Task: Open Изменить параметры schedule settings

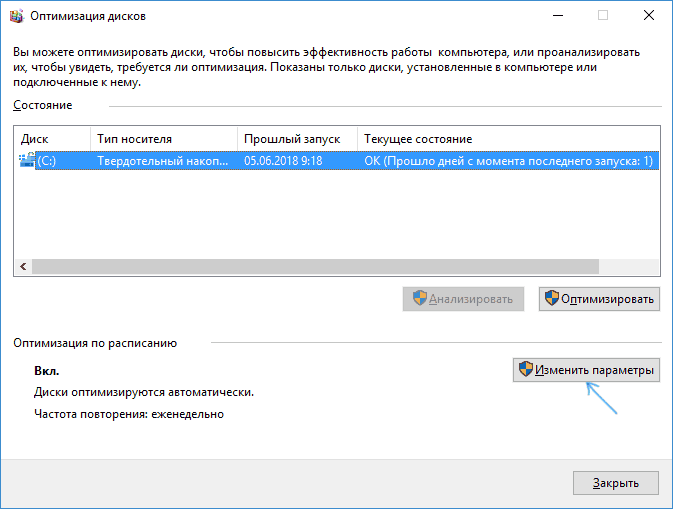Action: (586, 370)
